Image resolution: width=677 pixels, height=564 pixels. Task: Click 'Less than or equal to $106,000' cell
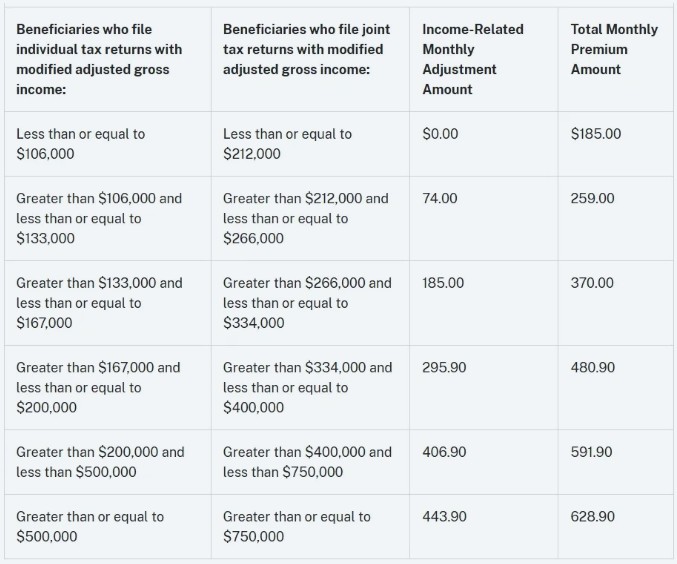[80, 144]
